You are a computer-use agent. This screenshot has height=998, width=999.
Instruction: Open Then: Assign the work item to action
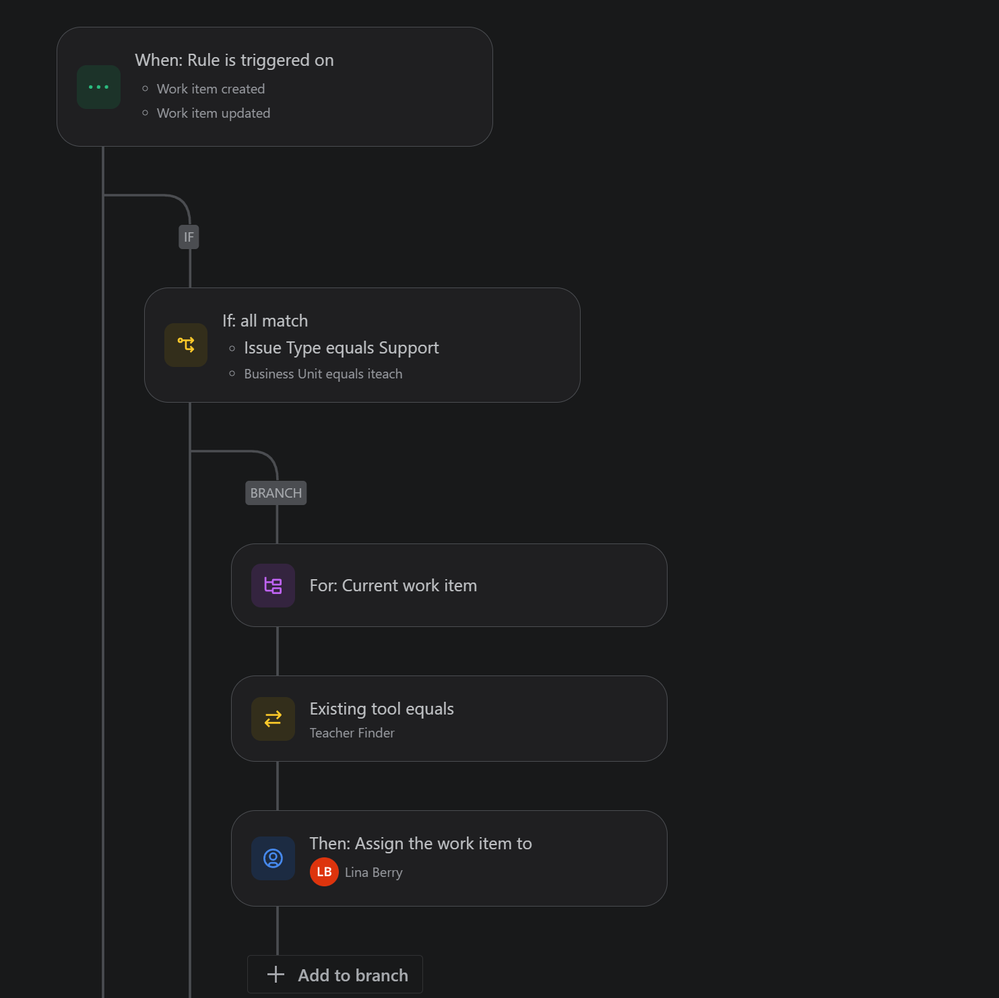449,858
